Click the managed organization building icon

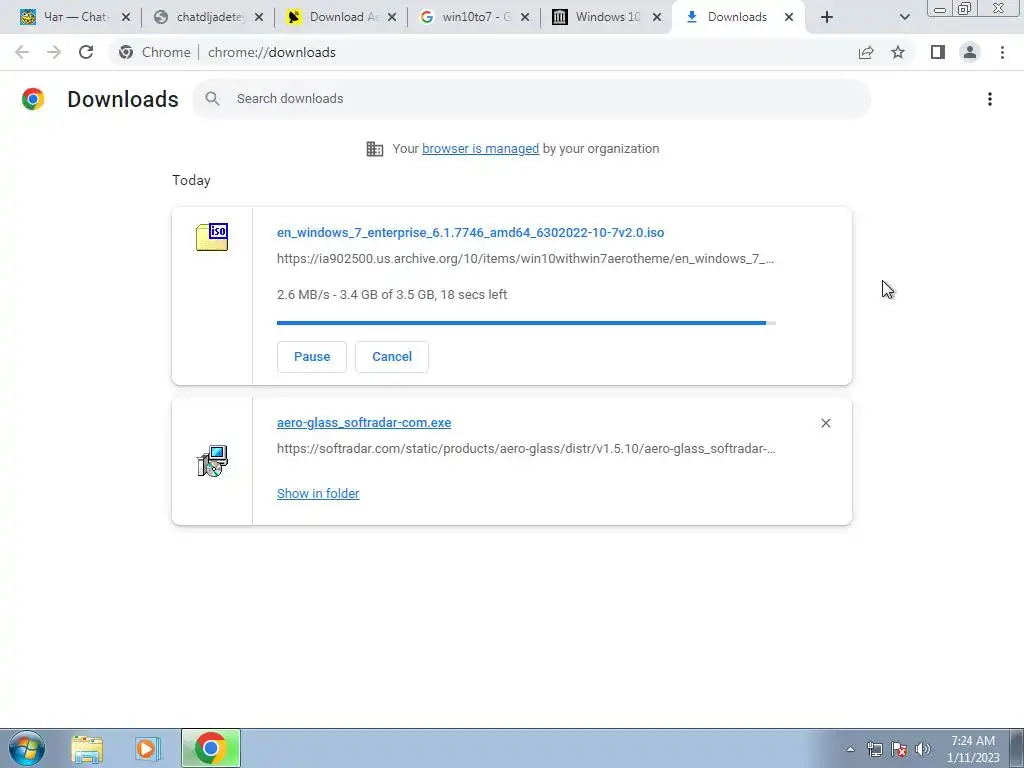[374, 149]
